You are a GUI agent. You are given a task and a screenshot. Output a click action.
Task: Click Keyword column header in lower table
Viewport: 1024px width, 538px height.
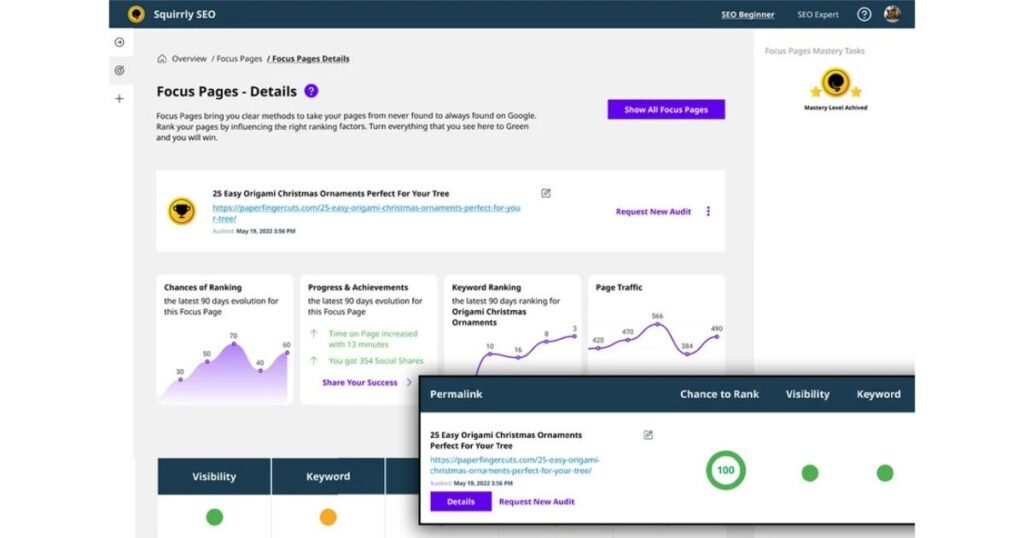pyautogui.click(x=328, y=477)
